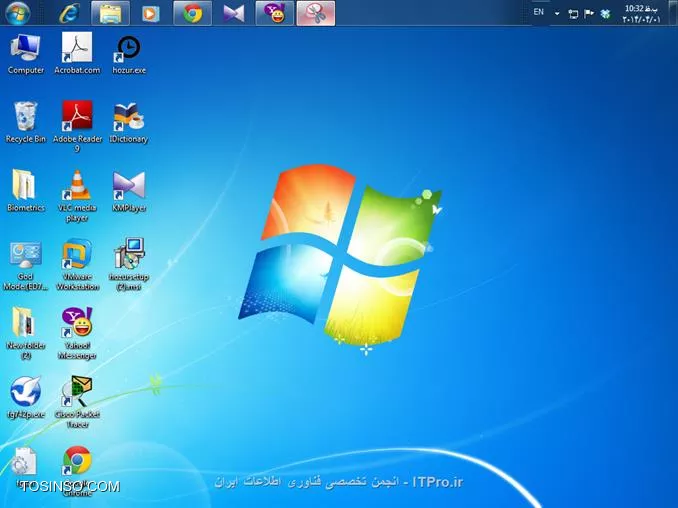Select the Computer desktop icon
Image resolution: width=678 pixels, height=508 pixels.
click(26, 54)
